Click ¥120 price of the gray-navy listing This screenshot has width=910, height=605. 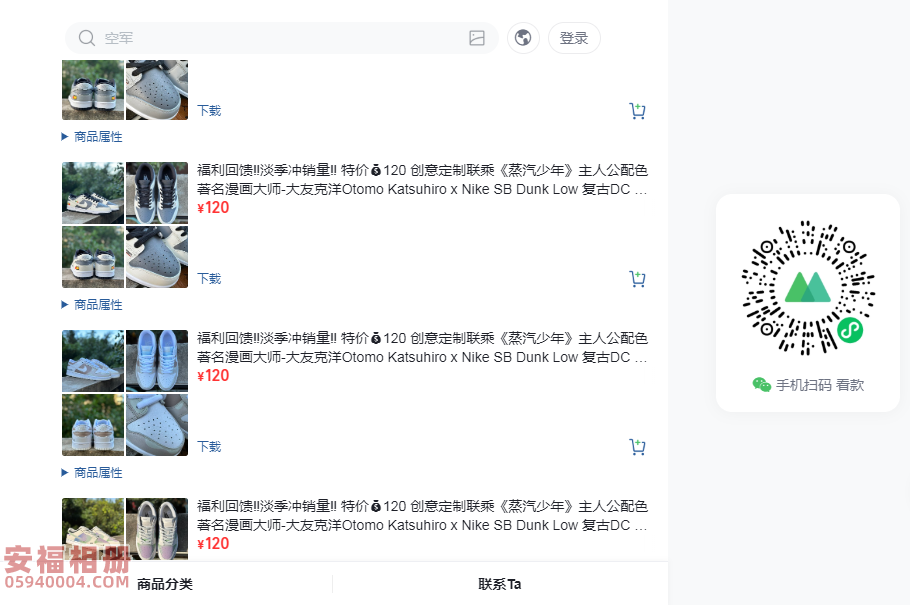point(213,208)
